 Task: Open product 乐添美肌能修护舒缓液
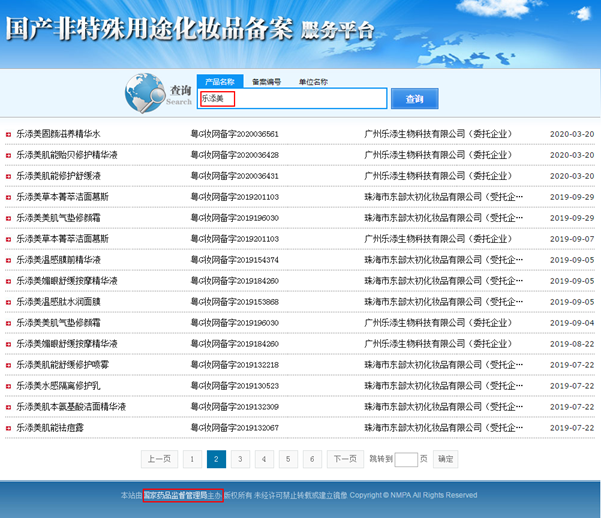click(x=58, y=176)
